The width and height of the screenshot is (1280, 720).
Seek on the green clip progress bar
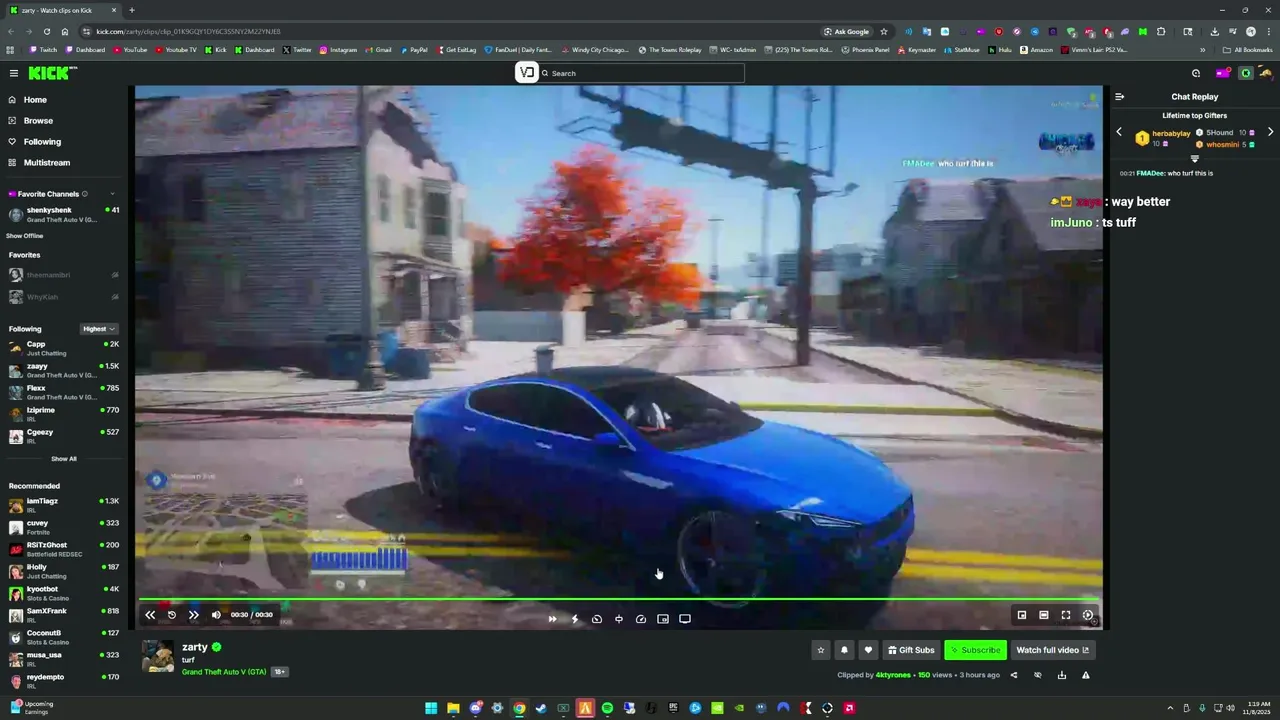coord(619,600)
